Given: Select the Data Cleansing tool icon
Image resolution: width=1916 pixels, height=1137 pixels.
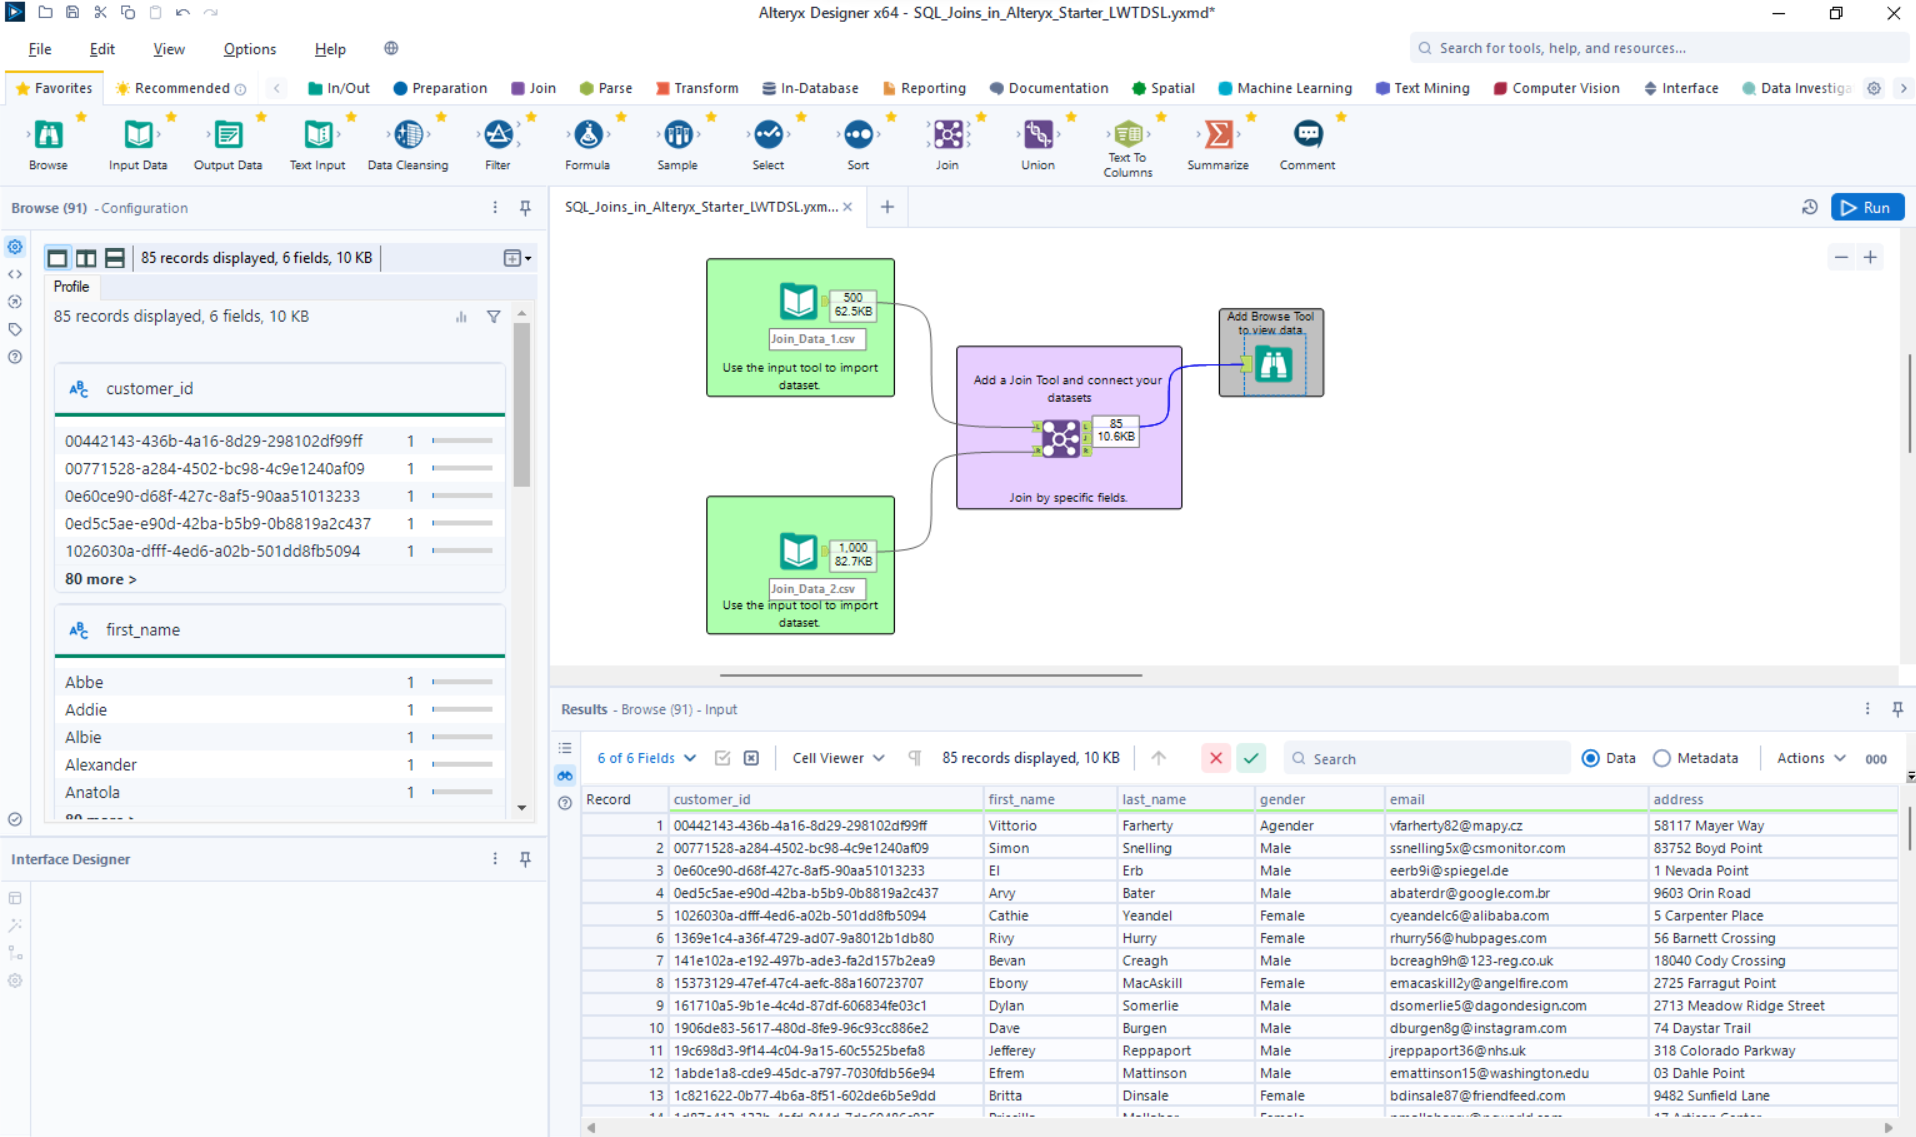Looking at the screenshot, I should pos(408,135).
